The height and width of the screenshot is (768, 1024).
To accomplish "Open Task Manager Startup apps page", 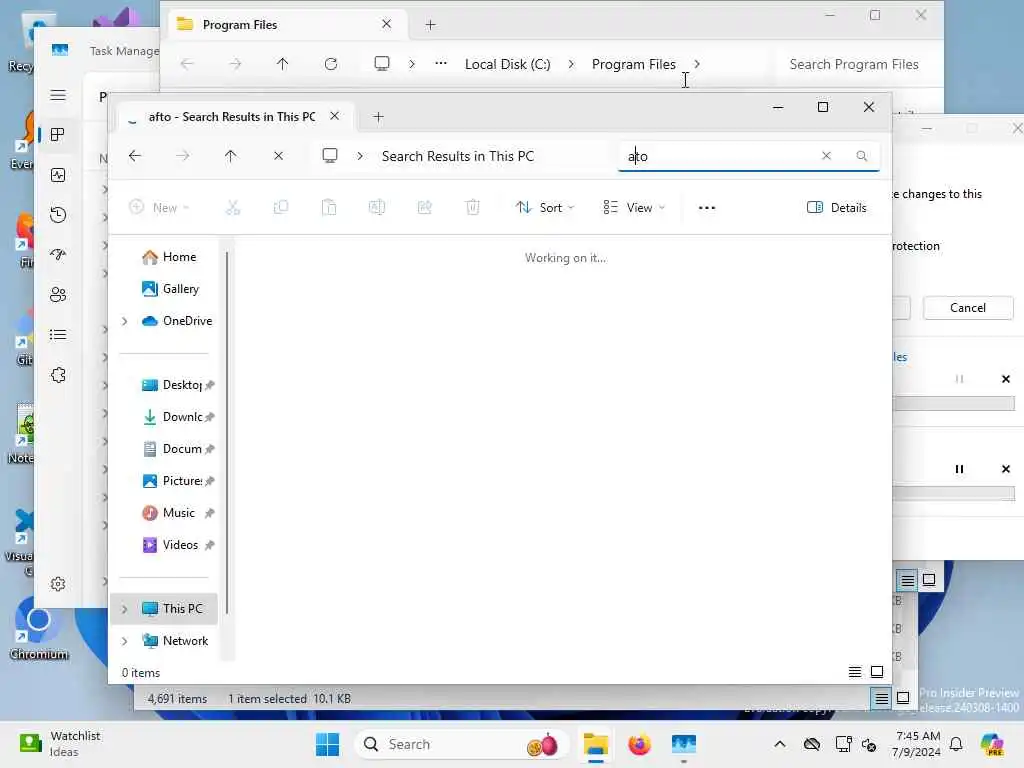I will pyautogui.click(x=58, y=255).
